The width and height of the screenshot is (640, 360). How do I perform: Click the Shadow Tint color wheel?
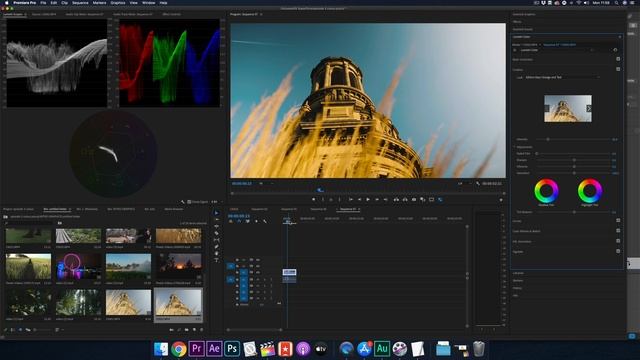[x=546, y=191]
